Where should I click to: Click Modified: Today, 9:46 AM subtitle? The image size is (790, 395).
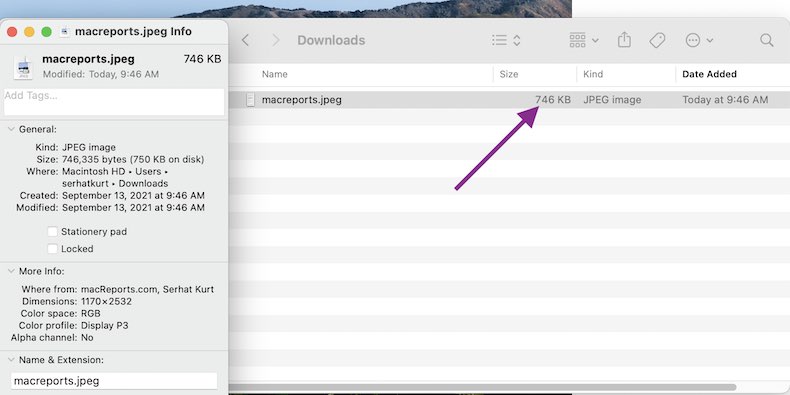click(x=101, y=75)
